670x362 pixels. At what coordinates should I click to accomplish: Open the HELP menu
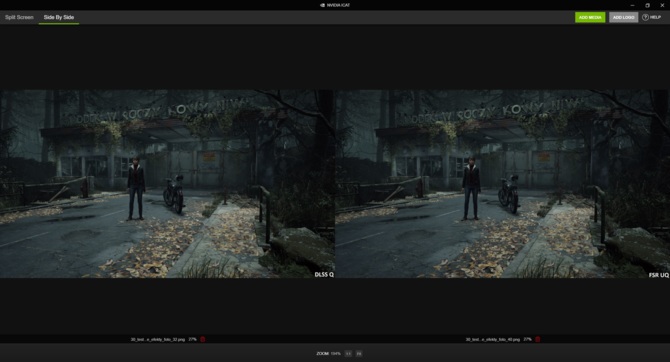point(652,17)
